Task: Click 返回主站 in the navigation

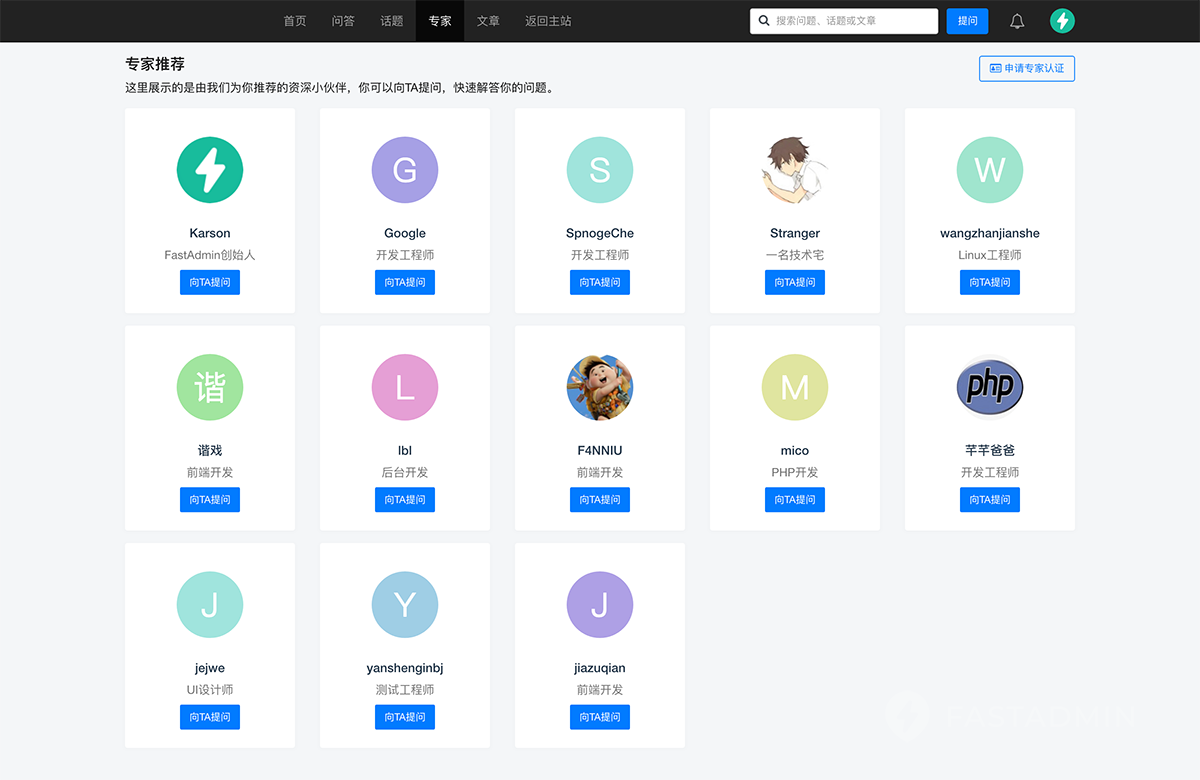Action: pos(548,21)
